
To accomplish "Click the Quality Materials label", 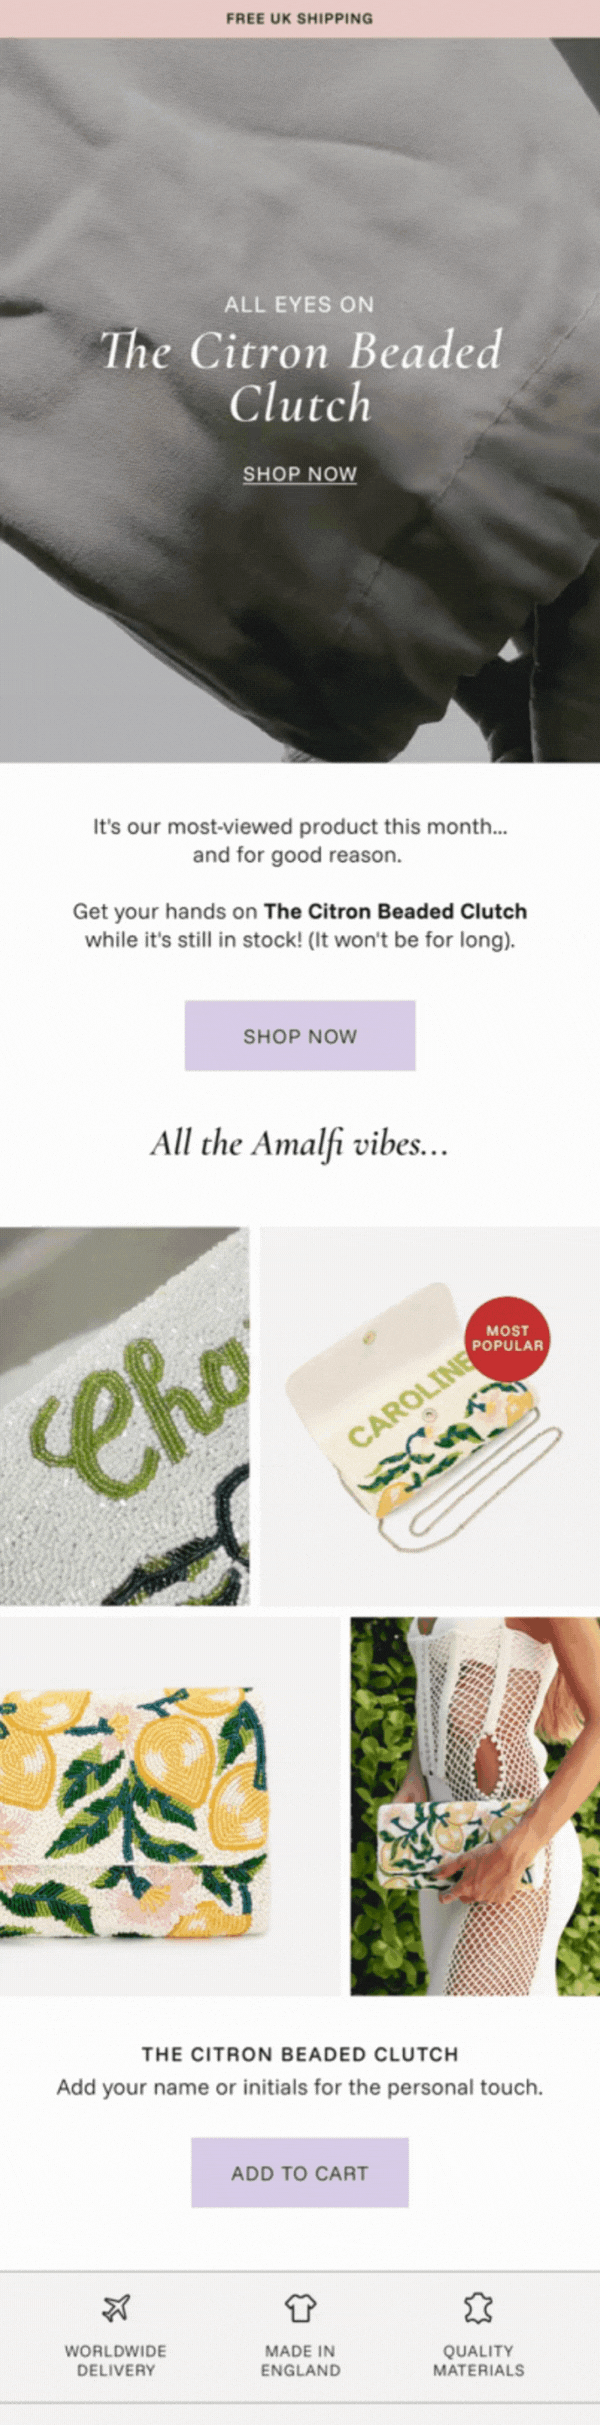I will click(478, 2360).
